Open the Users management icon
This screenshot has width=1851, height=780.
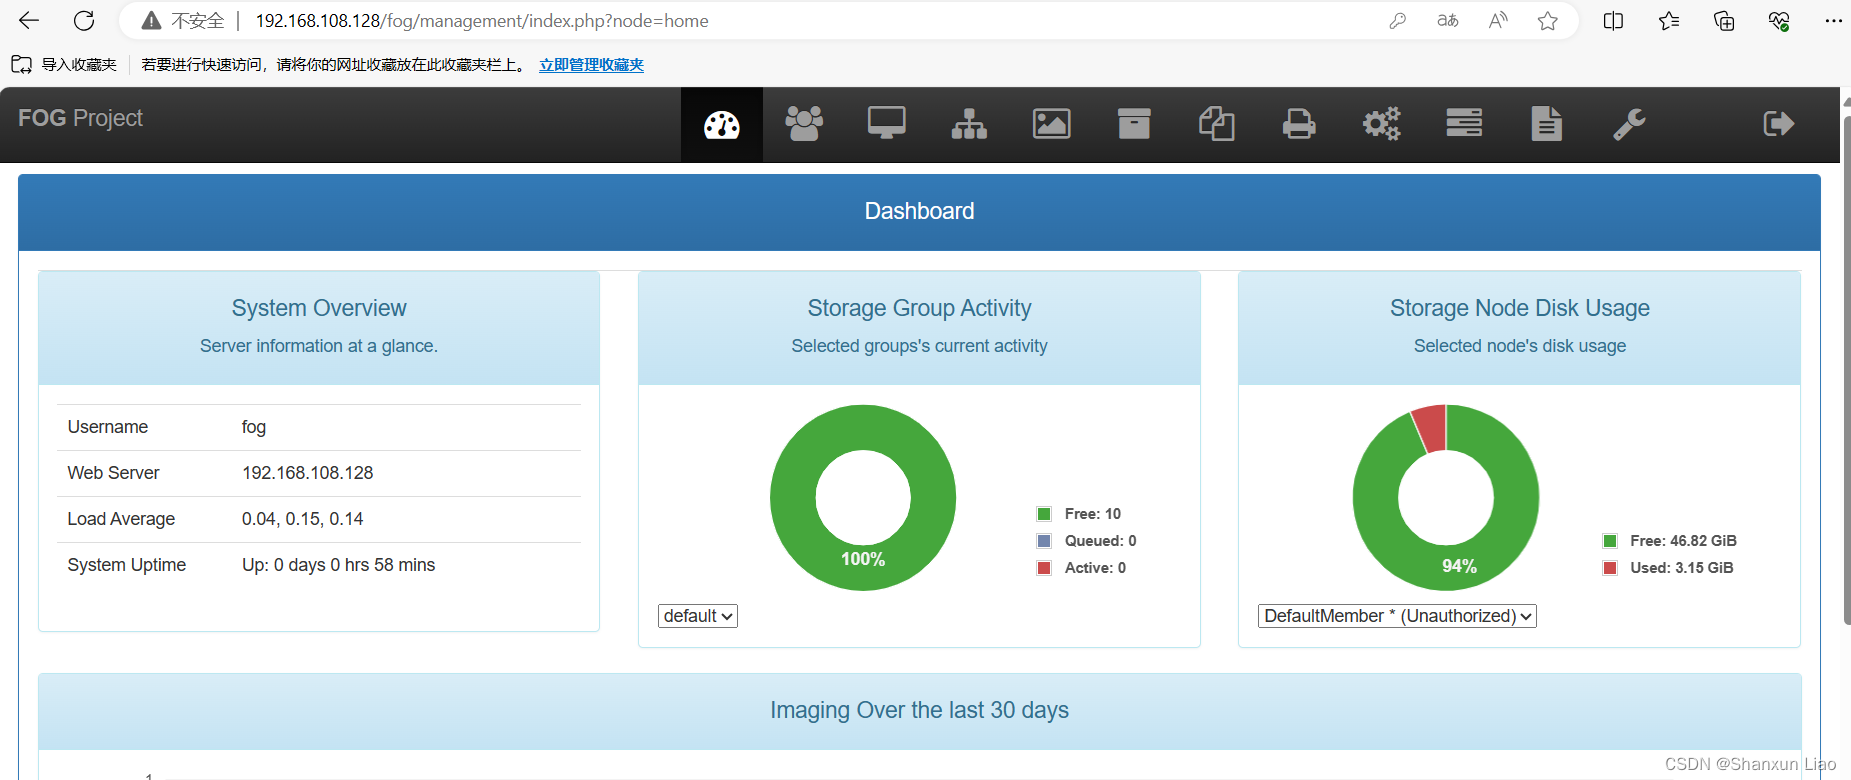[804, 124]
